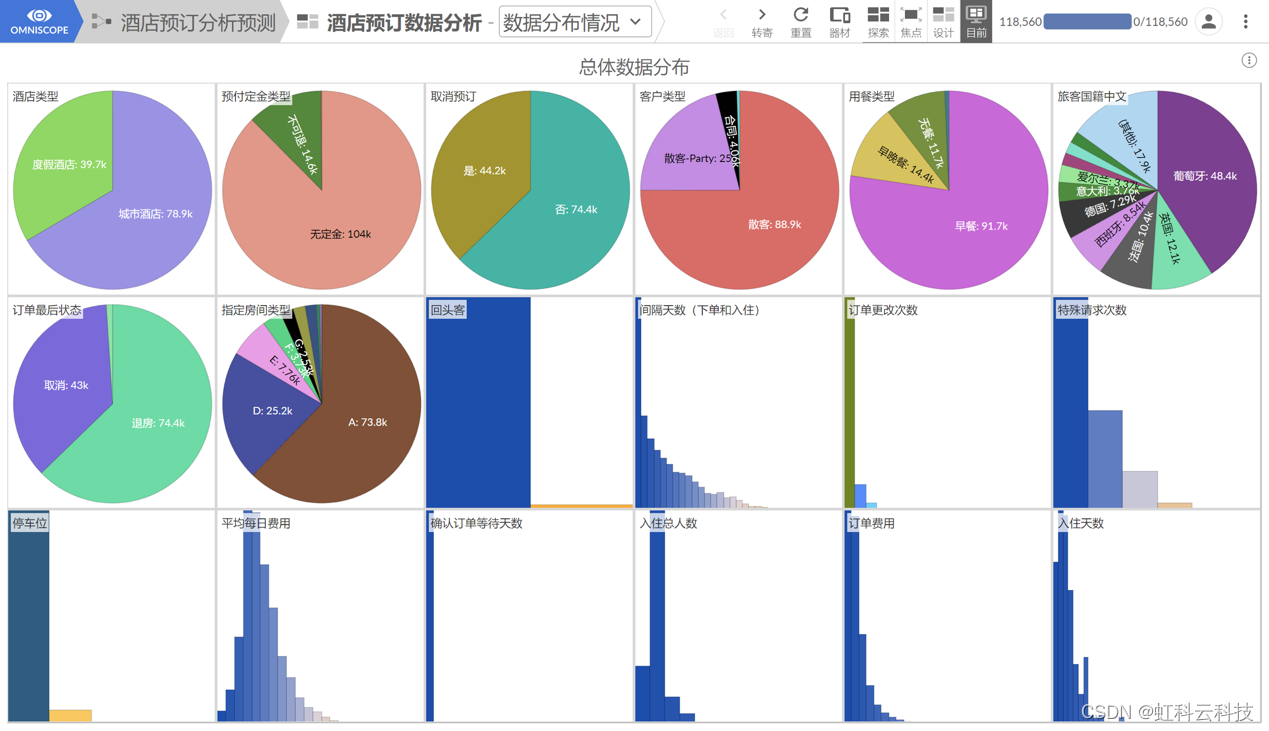Click the 旅客国籍中文 chart title
This screenshot has width=1269, height=731.
click(x=1093, y=97)
